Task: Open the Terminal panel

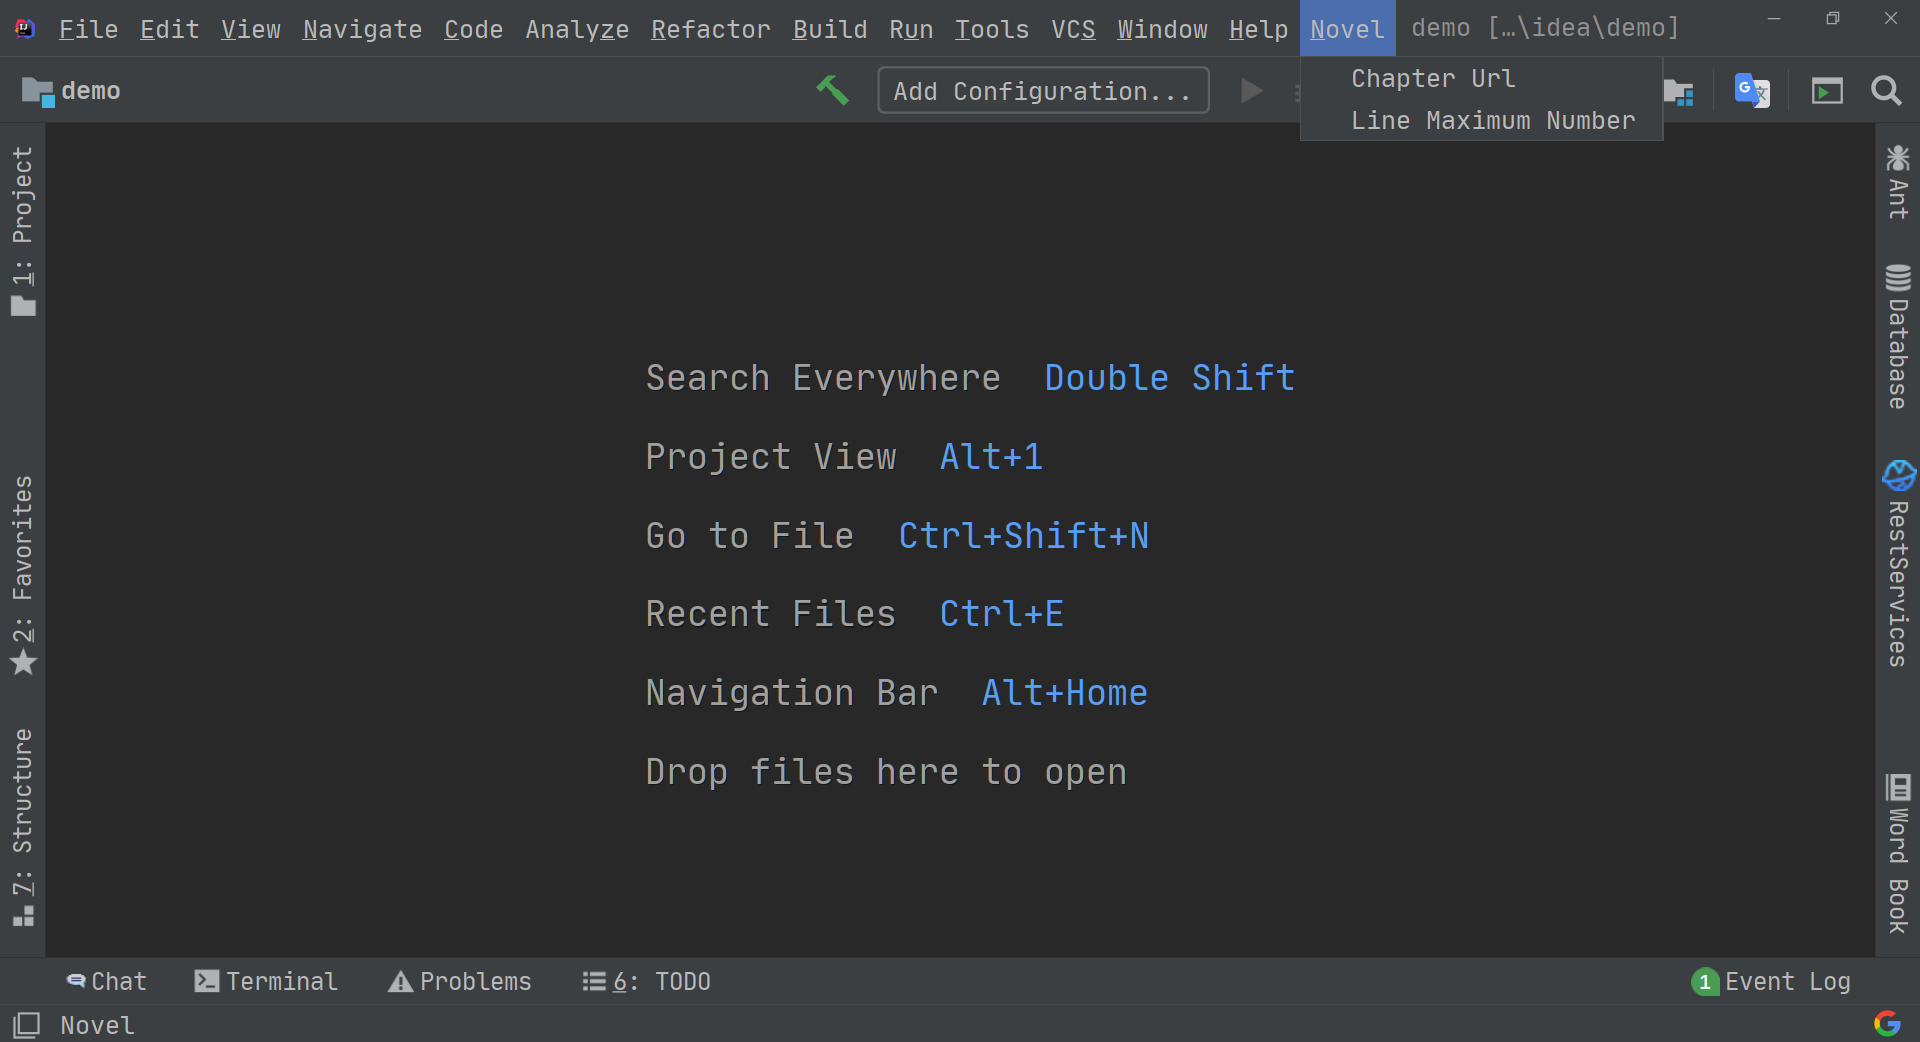Action: (x=266, y=981)
